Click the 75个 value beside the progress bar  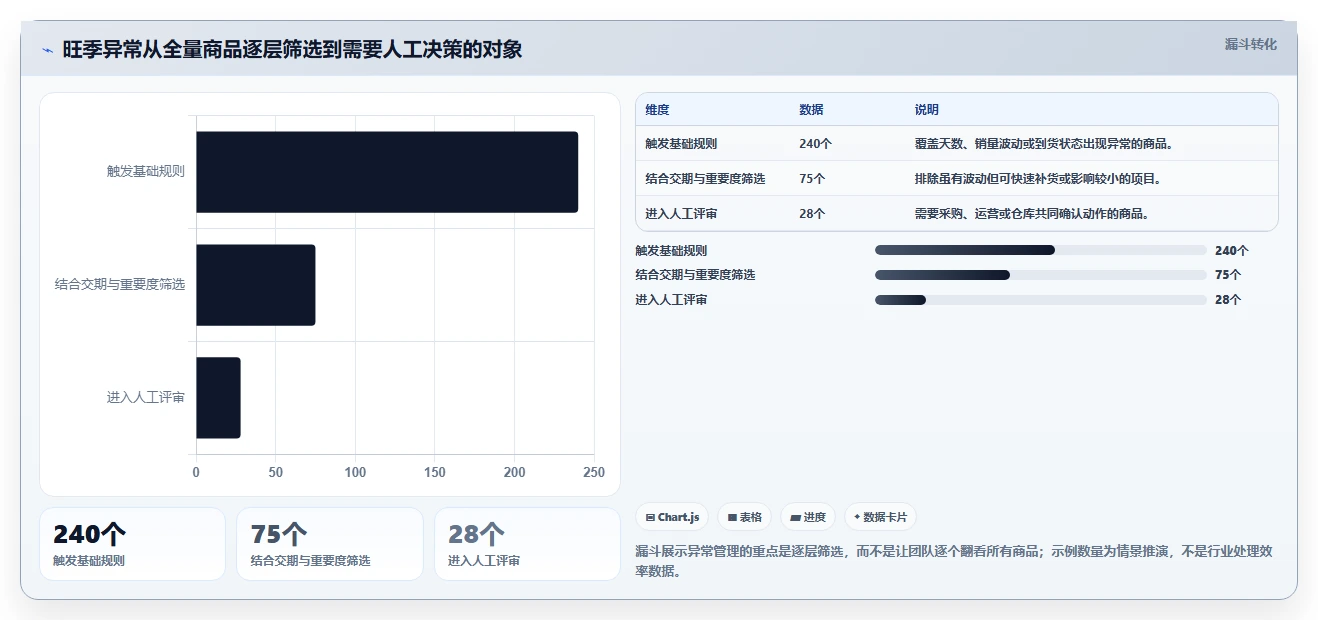1228,275
